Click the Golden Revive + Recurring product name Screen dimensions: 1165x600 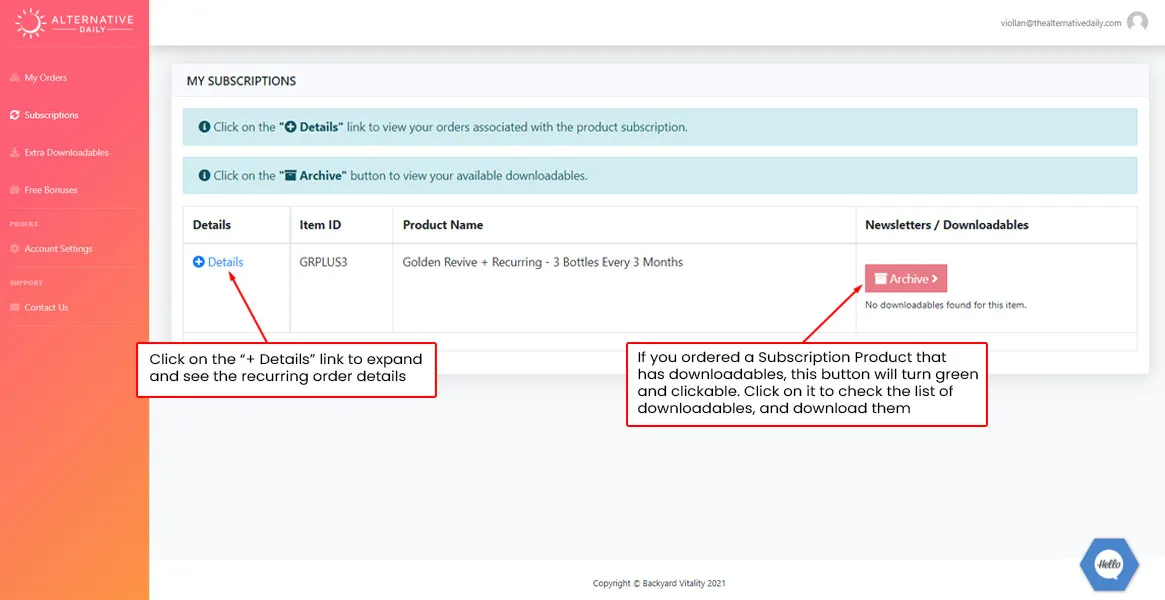[542, 262]
